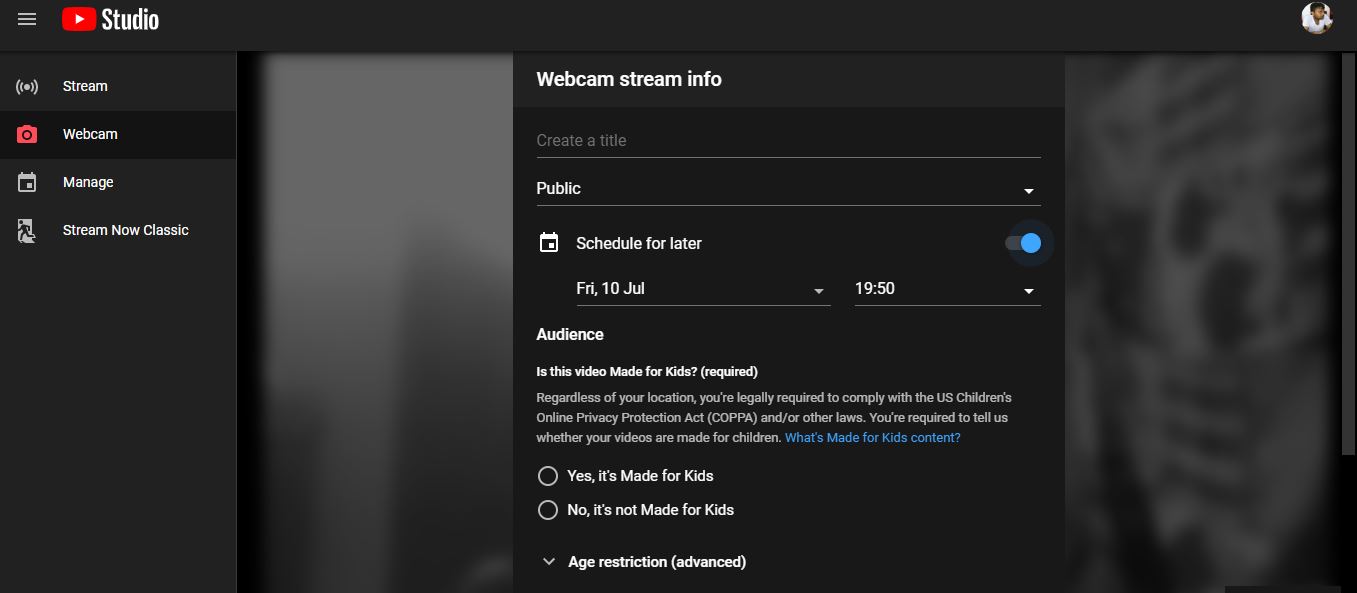Image resolution: width=1357 pixels, height=593 pixels.
Task: Click calendar icon beside Schedule for later
Action: point(549,243)
